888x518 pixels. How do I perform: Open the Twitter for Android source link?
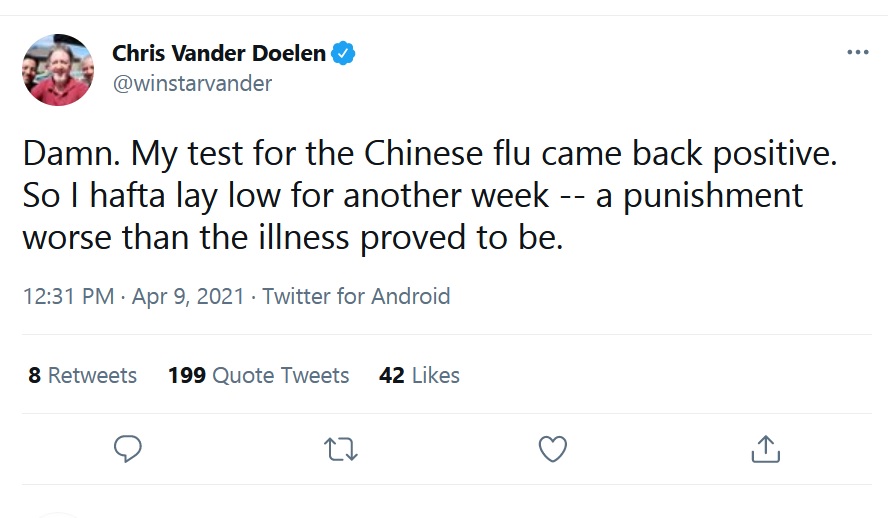pyautogui.click(x=356, y=296)
